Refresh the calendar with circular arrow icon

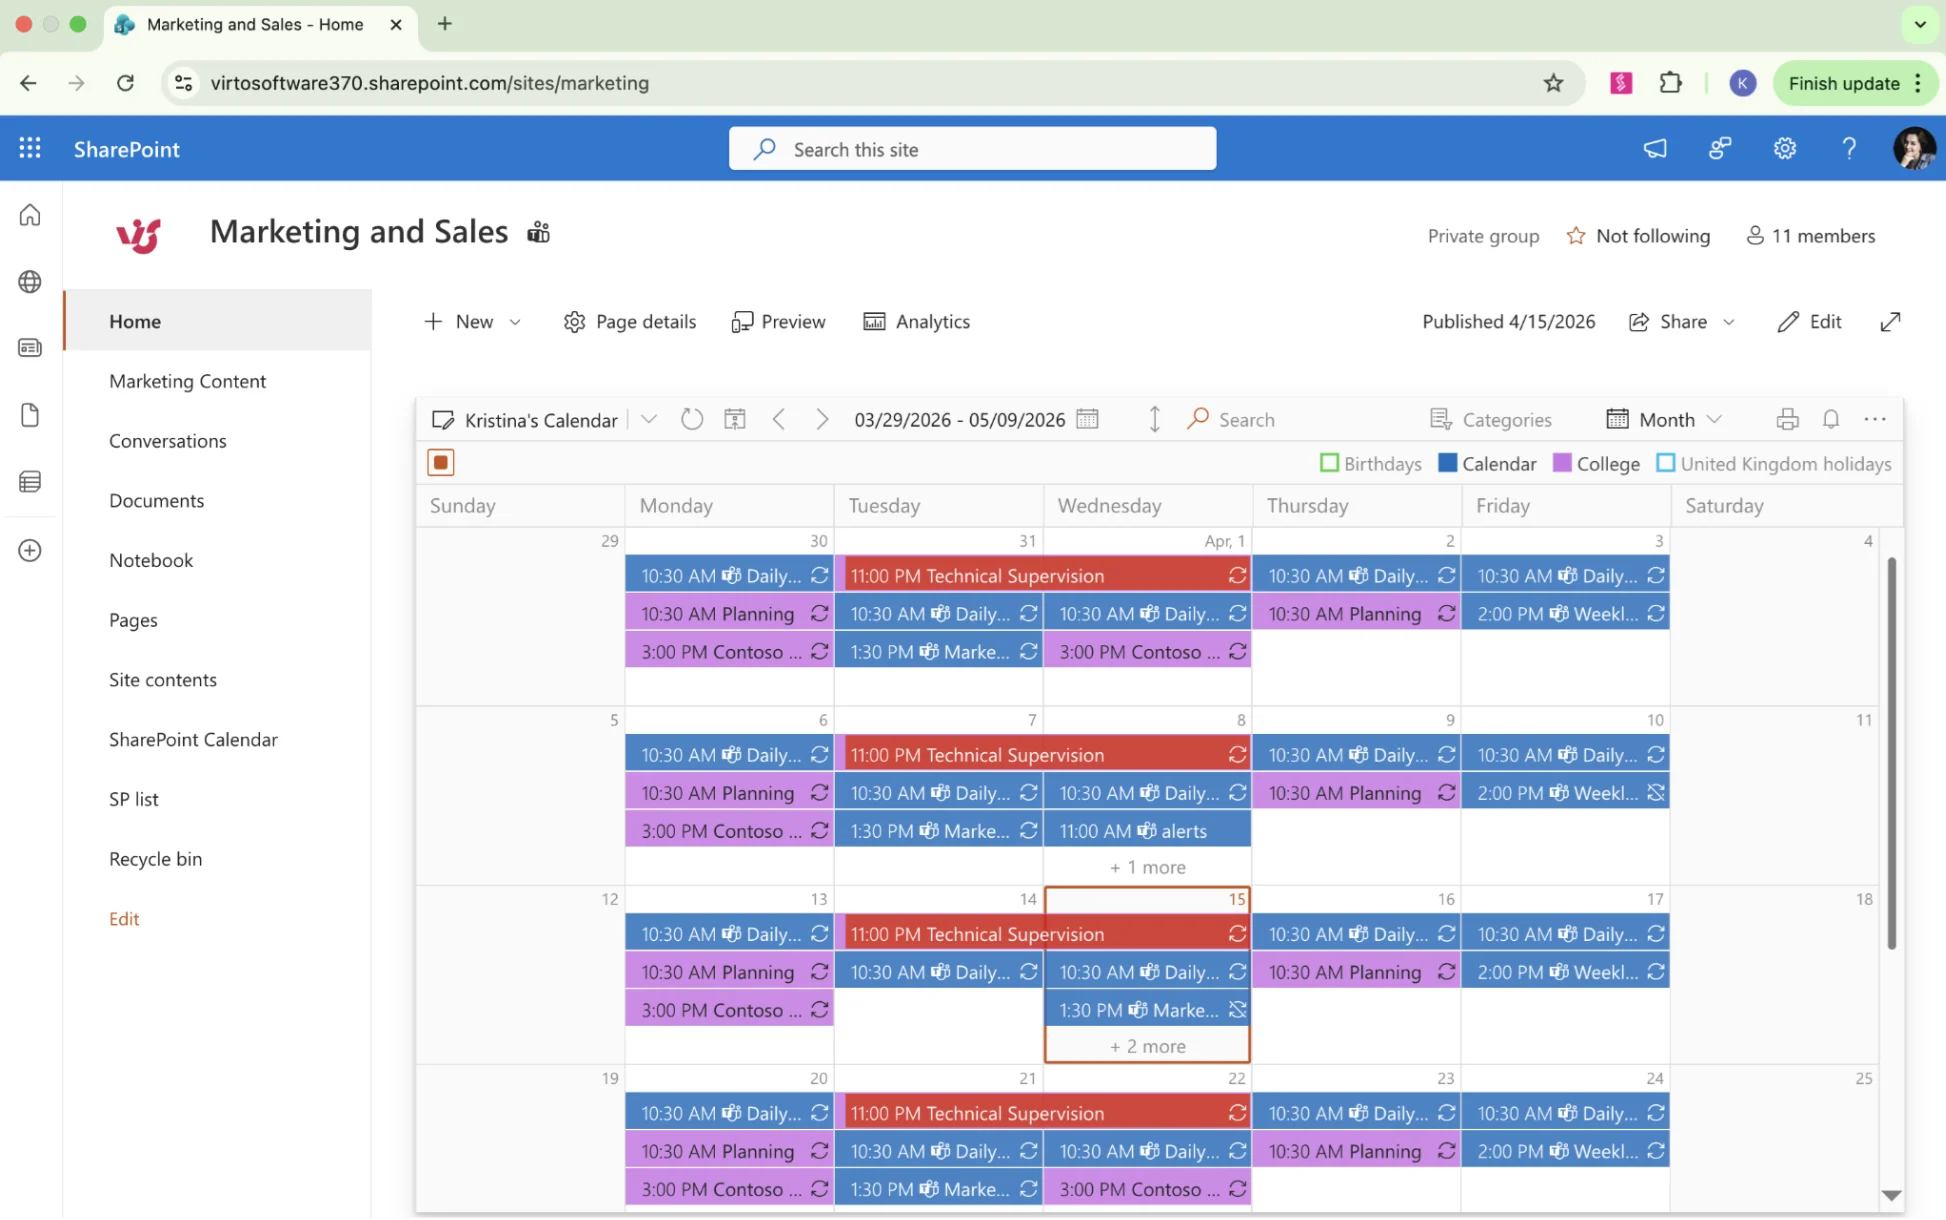(692, 419)
